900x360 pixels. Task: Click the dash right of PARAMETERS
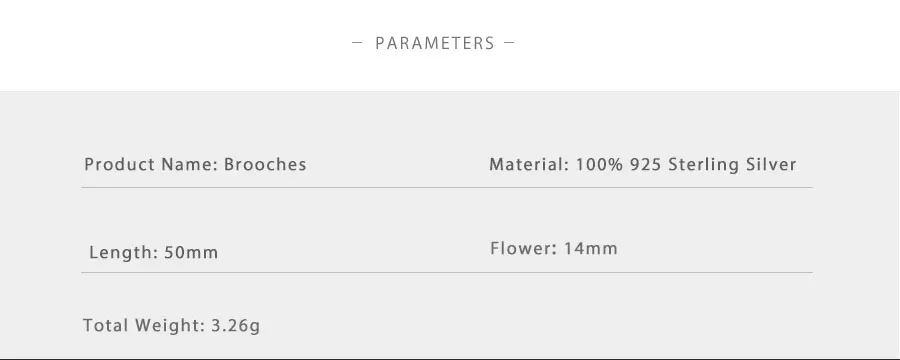[x=509, y=43]
